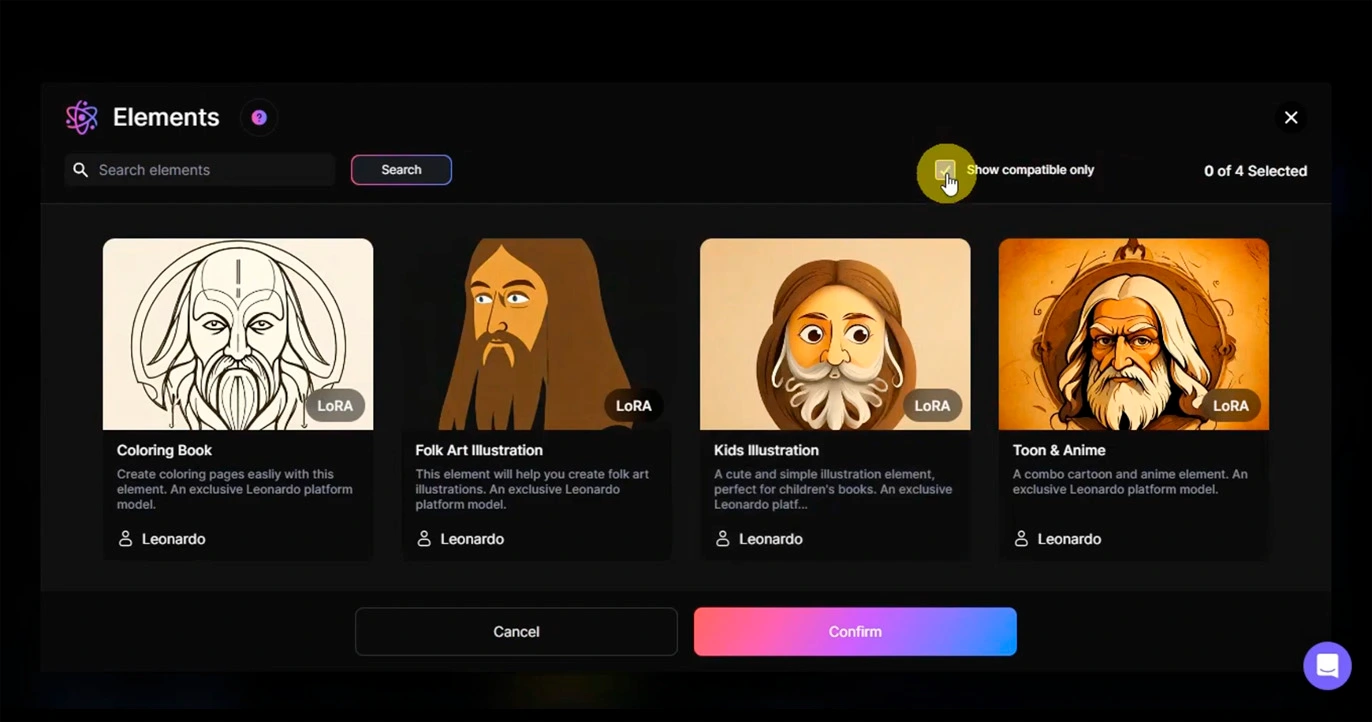Click the Coloring Book description text

(x=235, y=490)
